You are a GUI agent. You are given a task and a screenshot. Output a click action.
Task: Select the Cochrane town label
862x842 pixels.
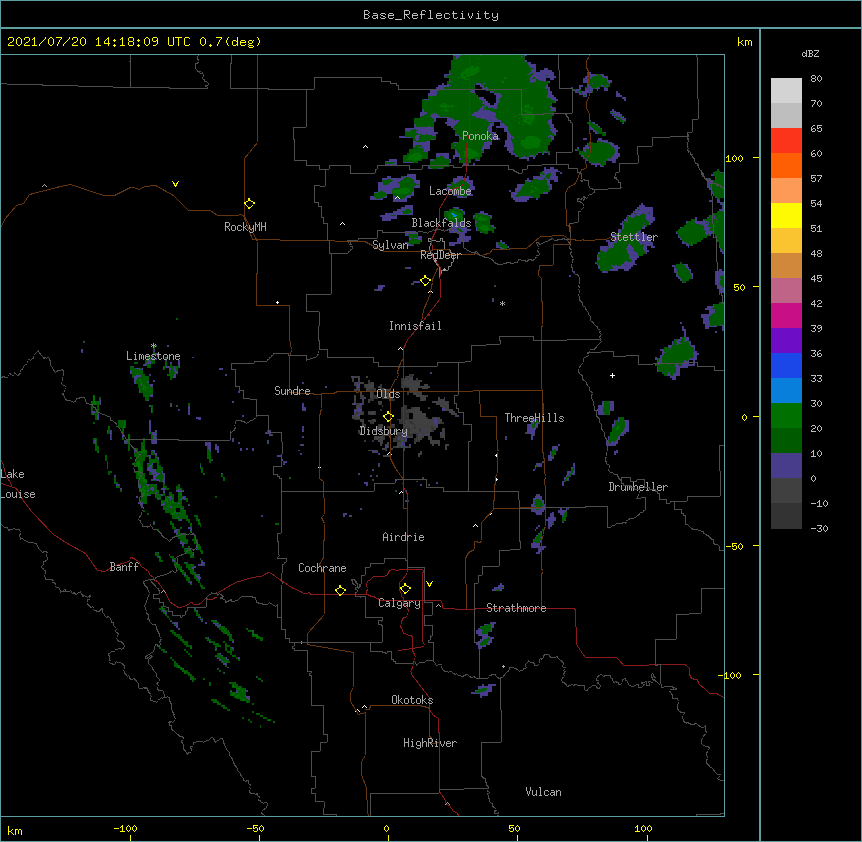322,568
